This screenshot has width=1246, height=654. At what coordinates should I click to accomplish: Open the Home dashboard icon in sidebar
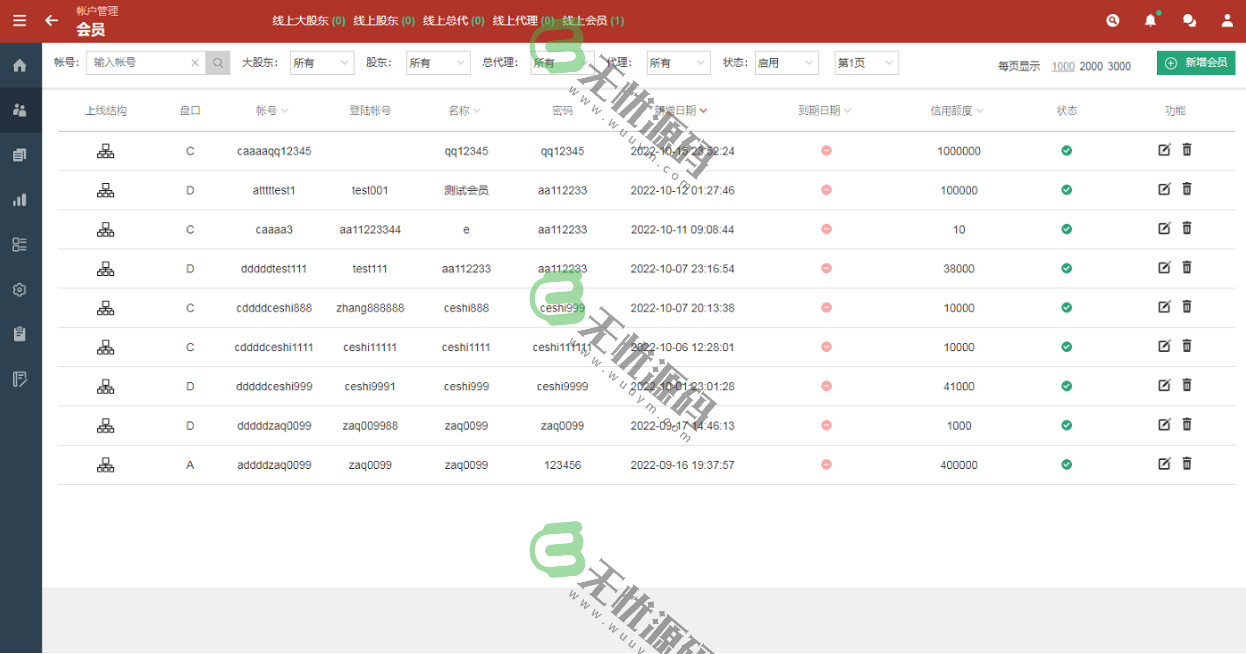(x=20, y=64)
